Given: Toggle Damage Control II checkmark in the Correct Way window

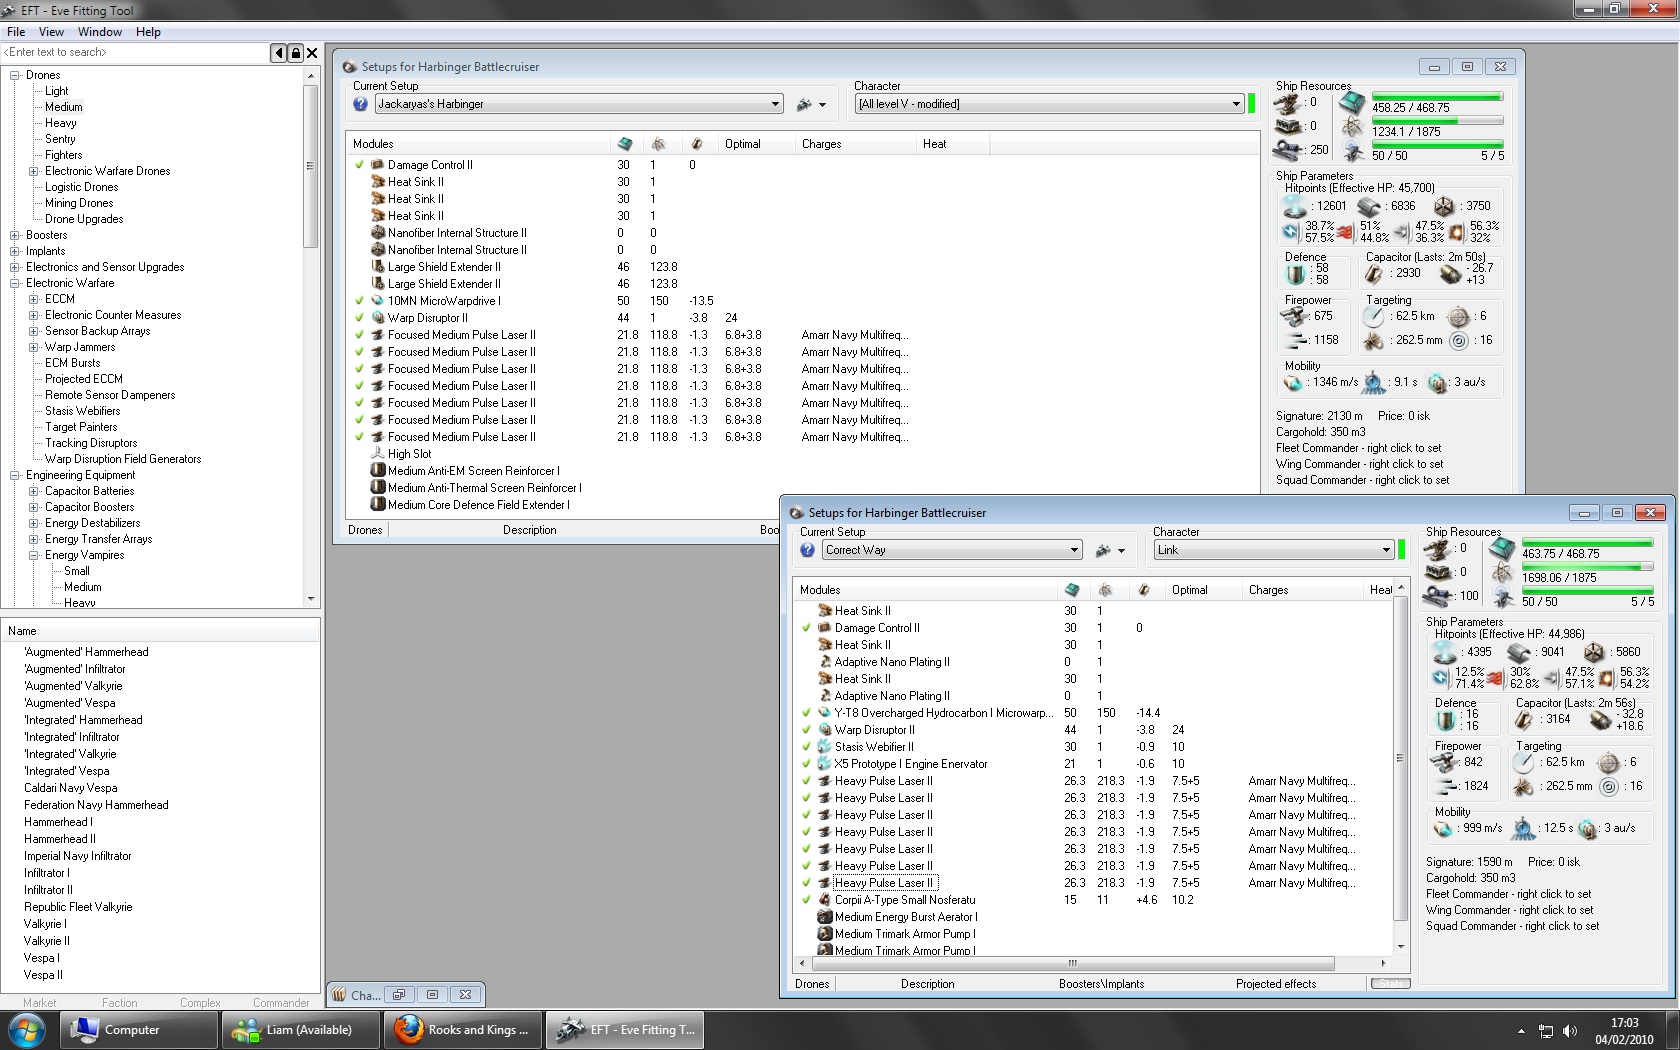Looking at the screenshot, I should pyautogui.click(x=806, y=628).
